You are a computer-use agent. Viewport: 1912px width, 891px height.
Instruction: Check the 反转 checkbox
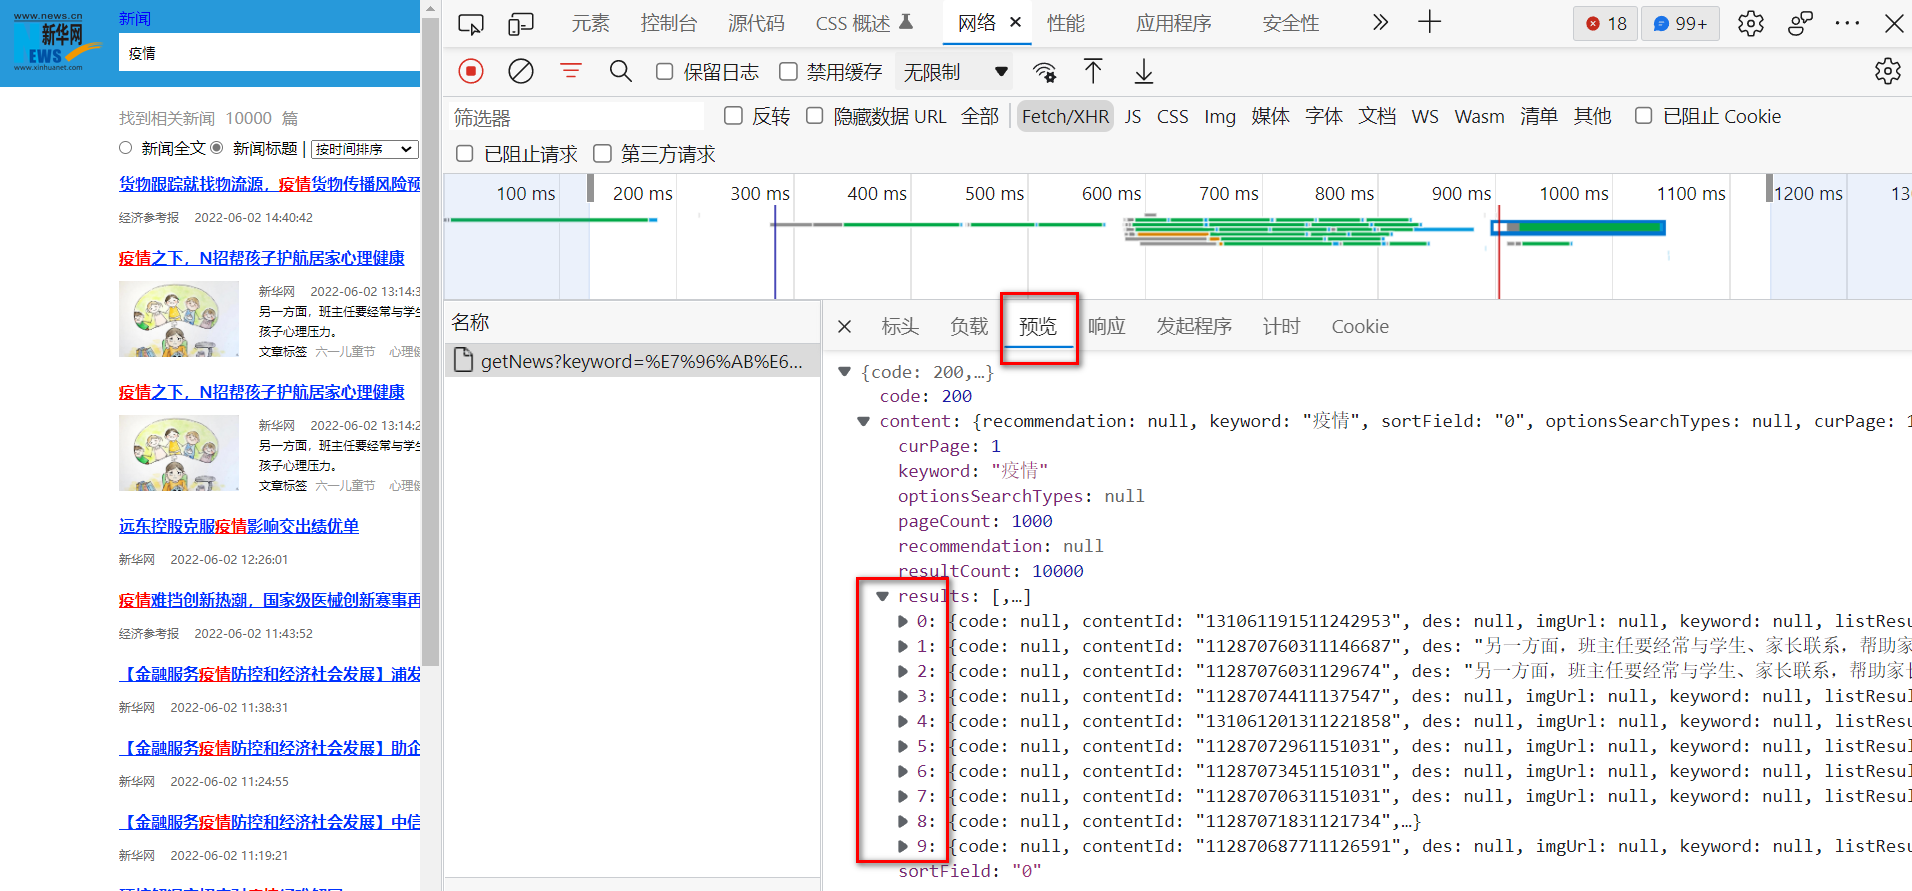[x=733, y=116]
